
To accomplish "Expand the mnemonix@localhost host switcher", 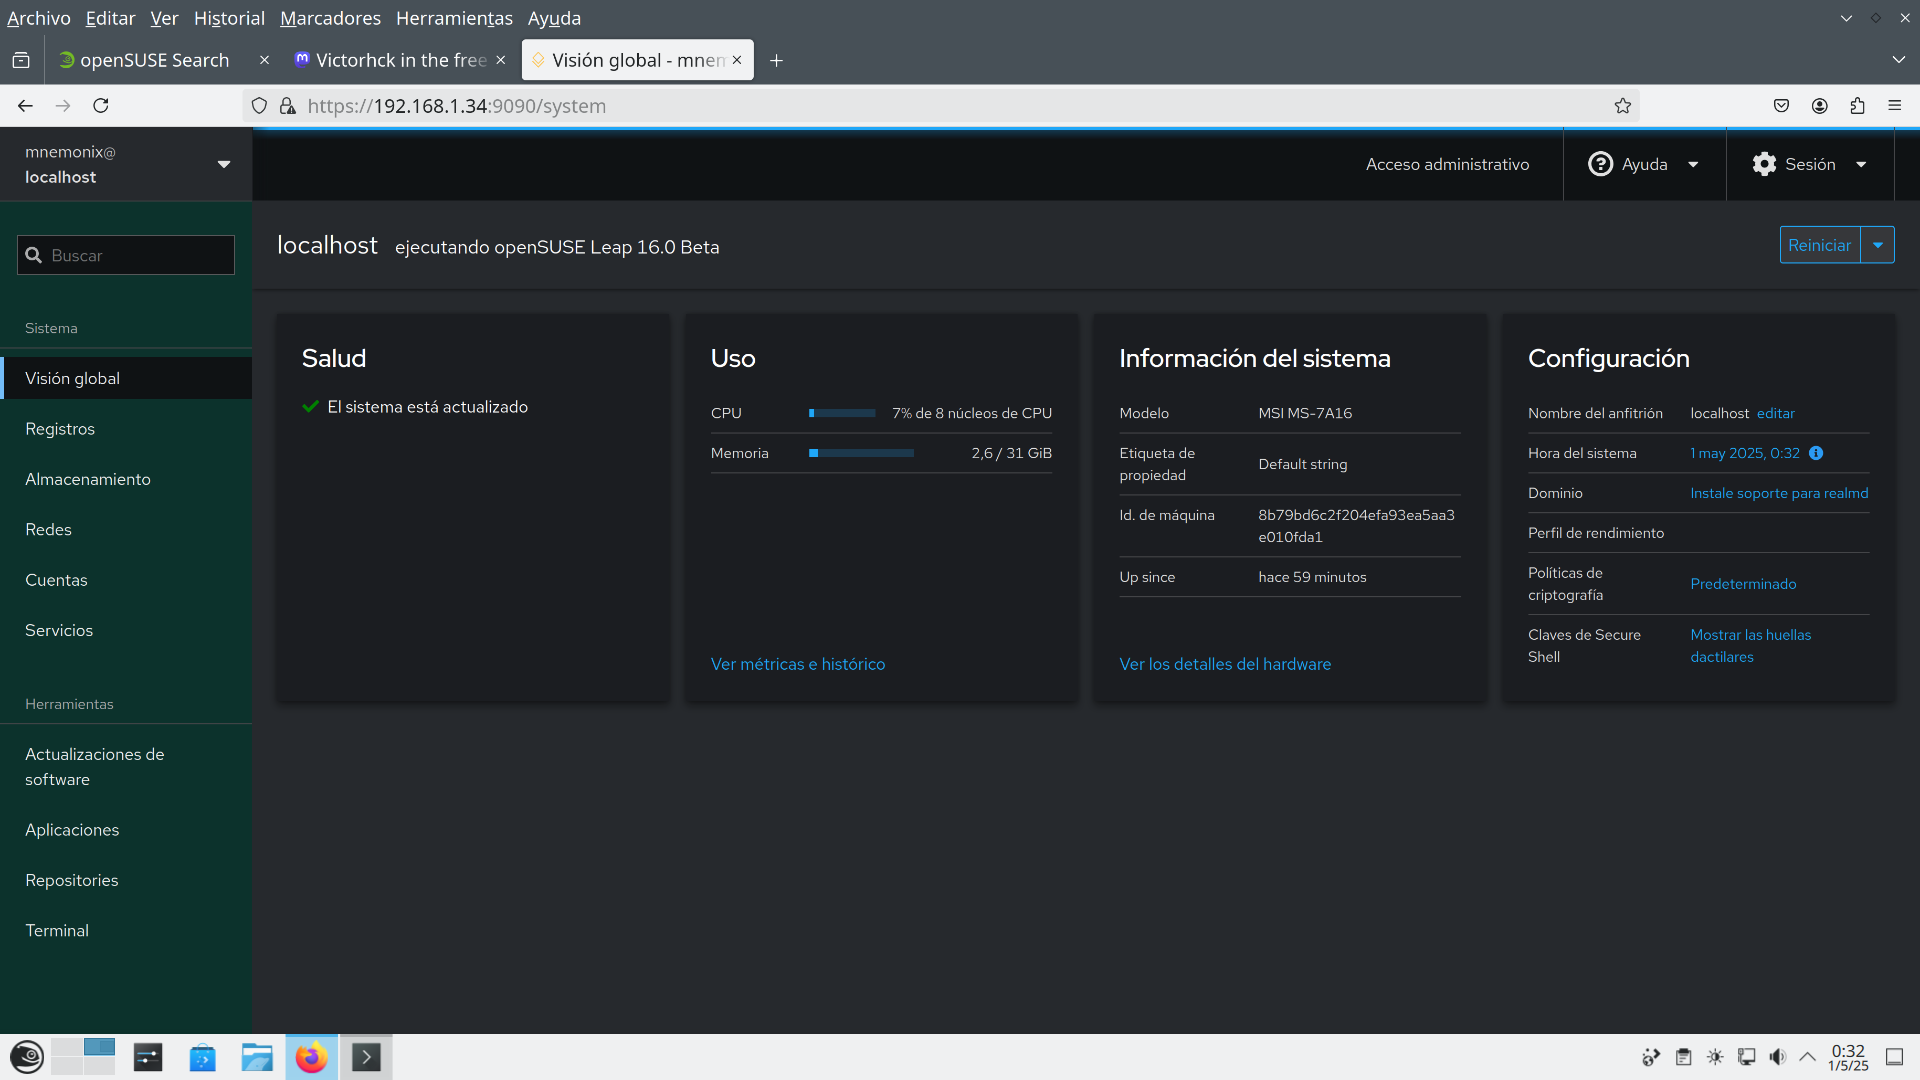I will coord(126,164).
